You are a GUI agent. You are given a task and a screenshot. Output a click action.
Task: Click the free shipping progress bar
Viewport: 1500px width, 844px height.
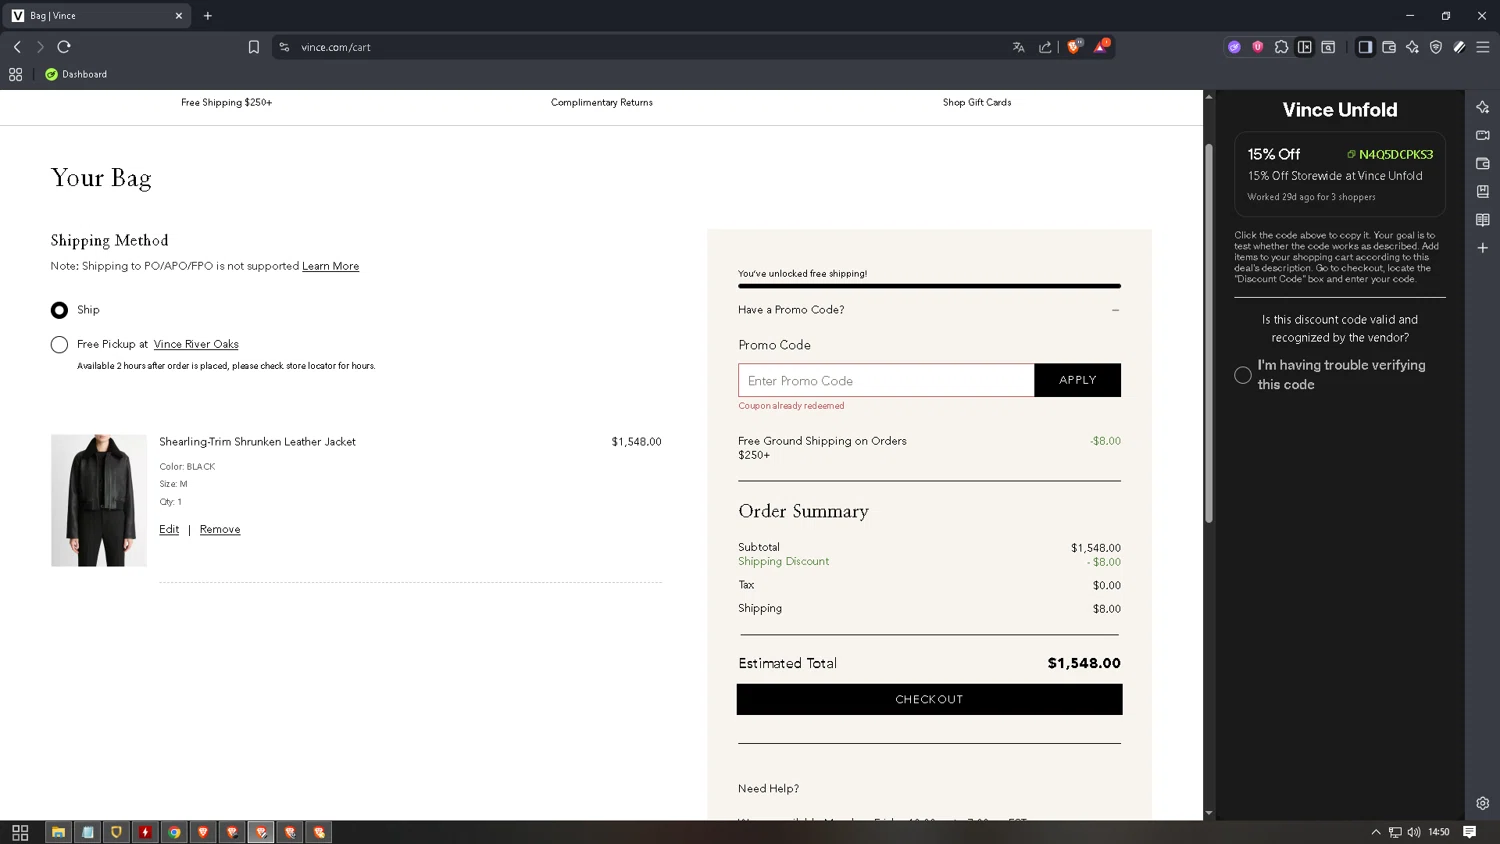(929, 286)
